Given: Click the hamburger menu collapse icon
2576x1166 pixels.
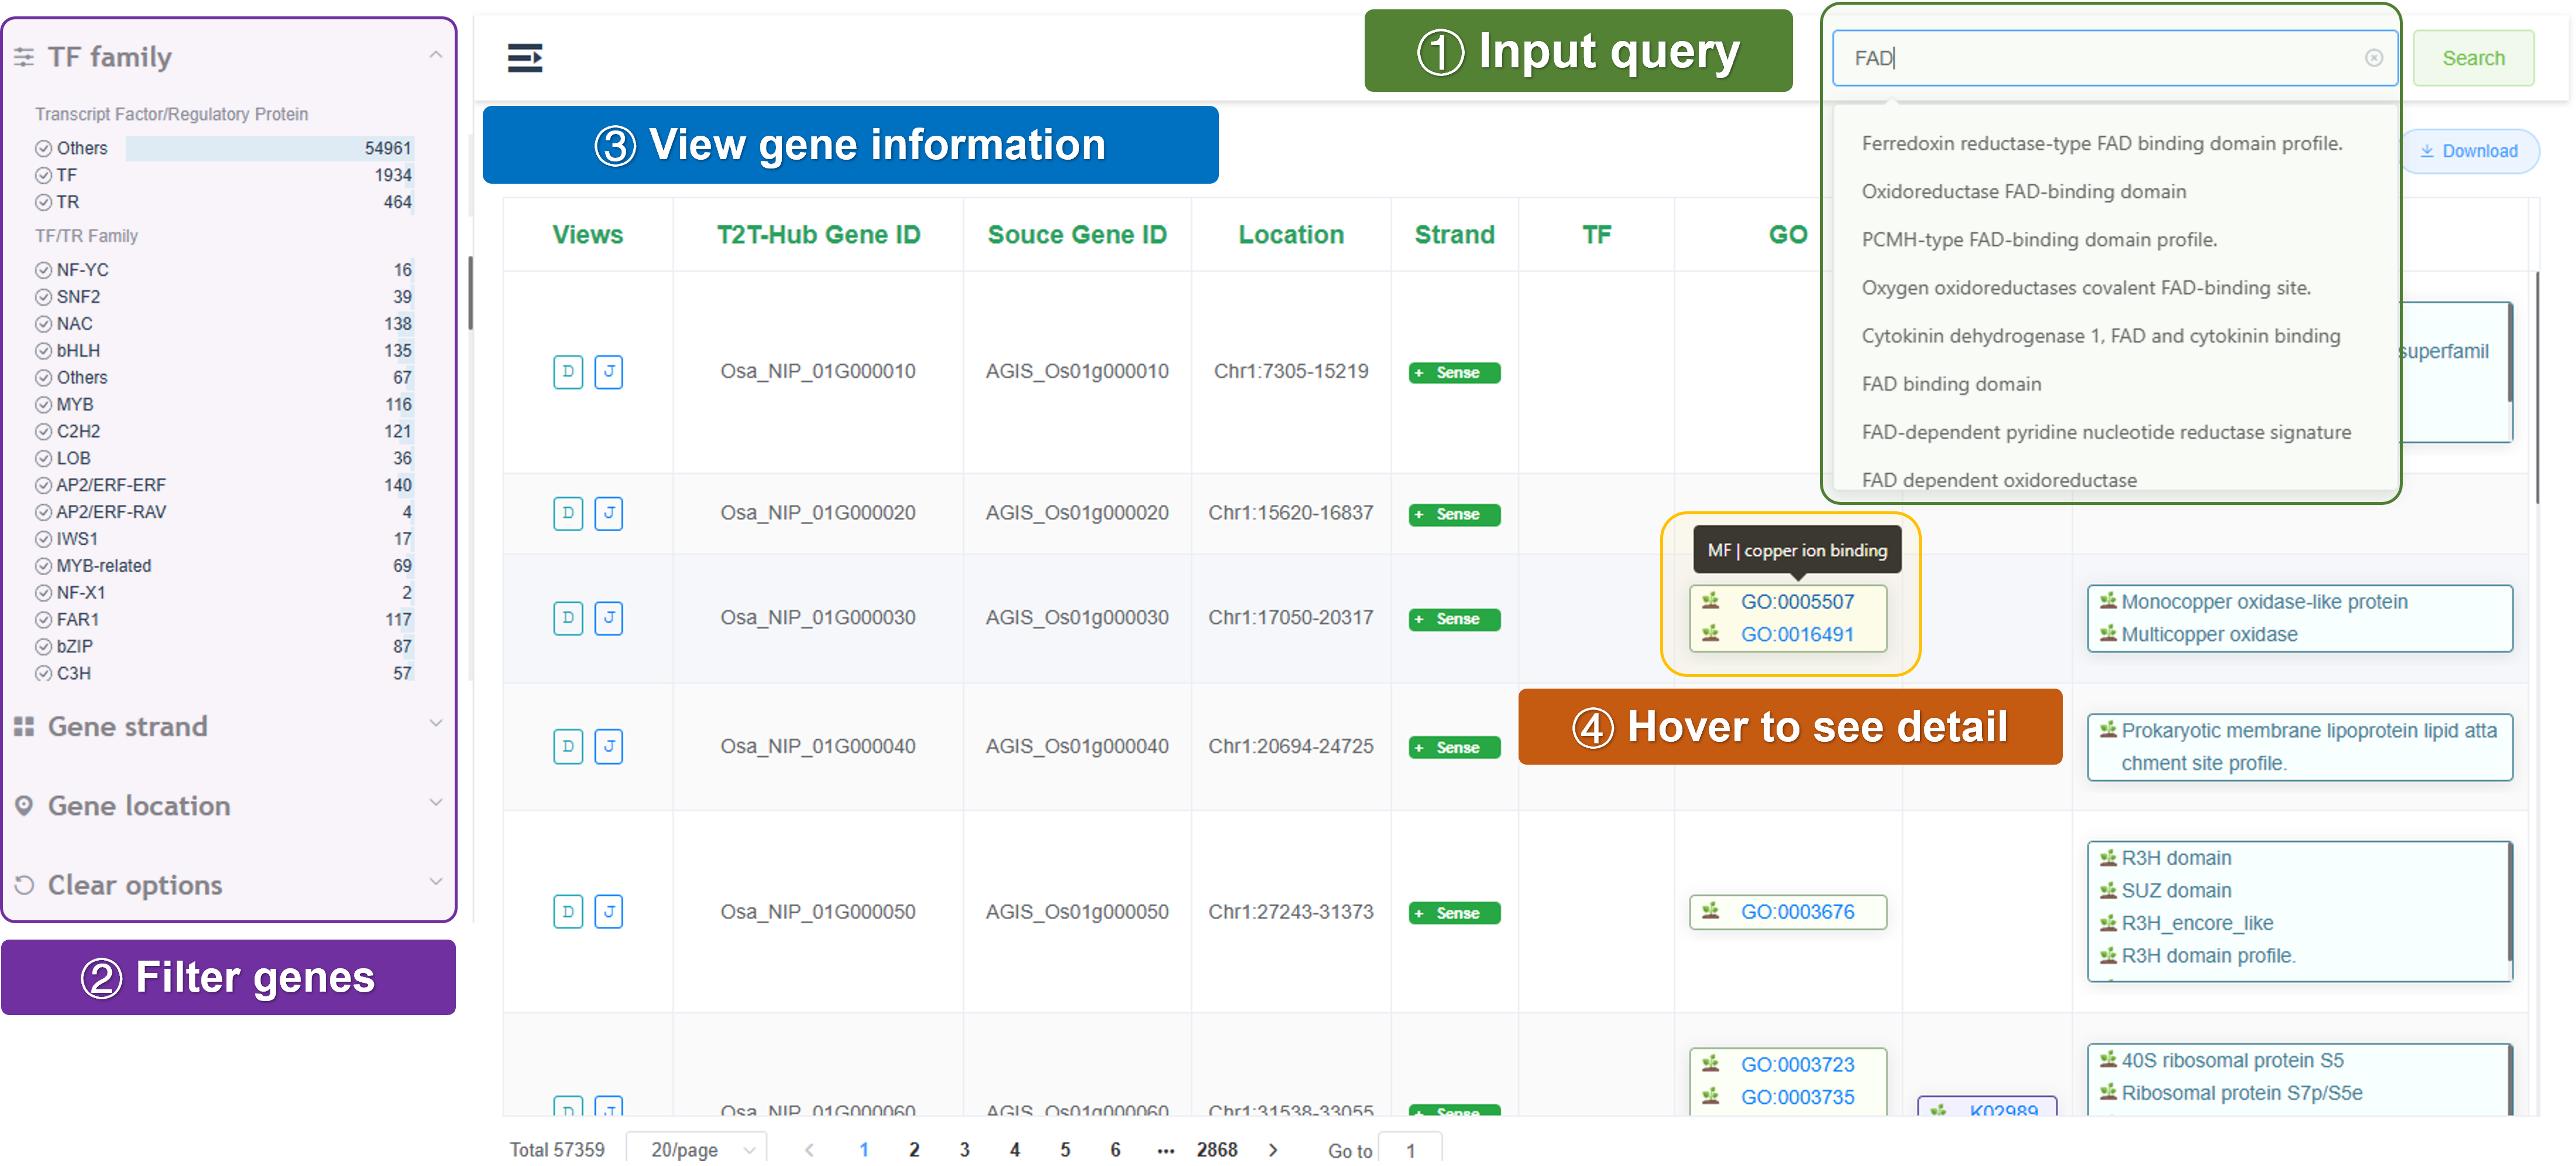Looking at the screenshot, I should (524, 58).
